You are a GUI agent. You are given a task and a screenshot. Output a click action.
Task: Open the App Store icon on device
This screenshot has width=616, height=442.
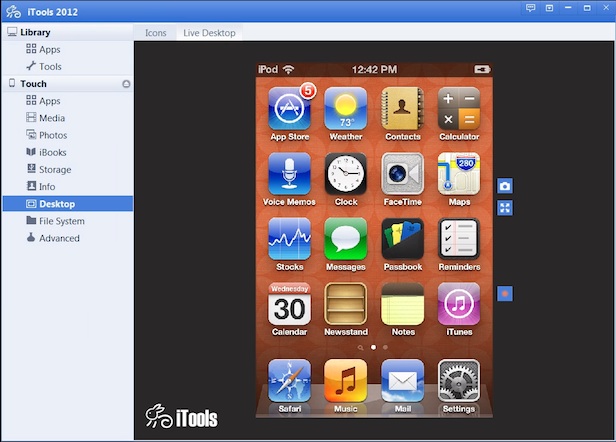click(x=289, y=108)
